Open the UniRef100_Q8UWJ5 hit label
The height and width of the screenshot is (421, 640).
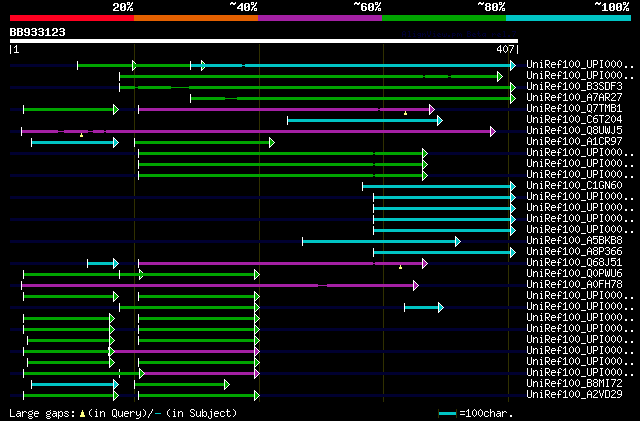click(x=574, y=131)
